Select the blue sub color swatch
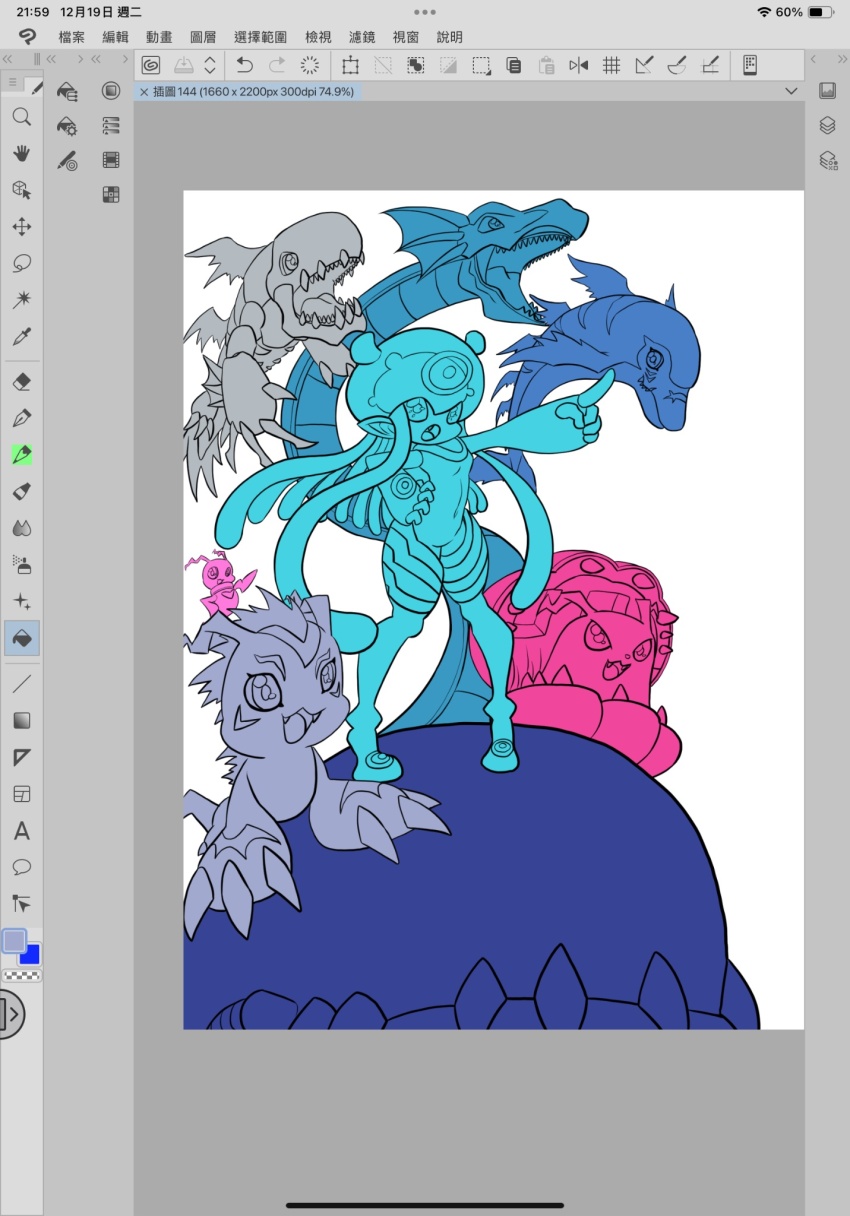 click(30, 954)
